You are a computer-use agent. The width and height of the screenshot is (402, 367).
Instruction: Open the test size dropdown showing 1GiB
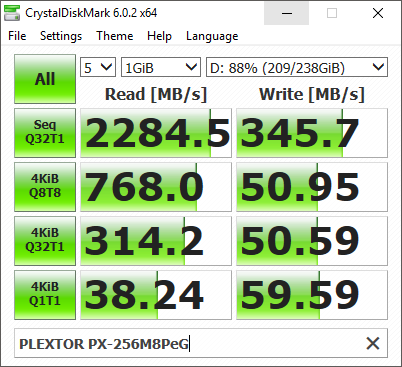(x=161, y=67)
